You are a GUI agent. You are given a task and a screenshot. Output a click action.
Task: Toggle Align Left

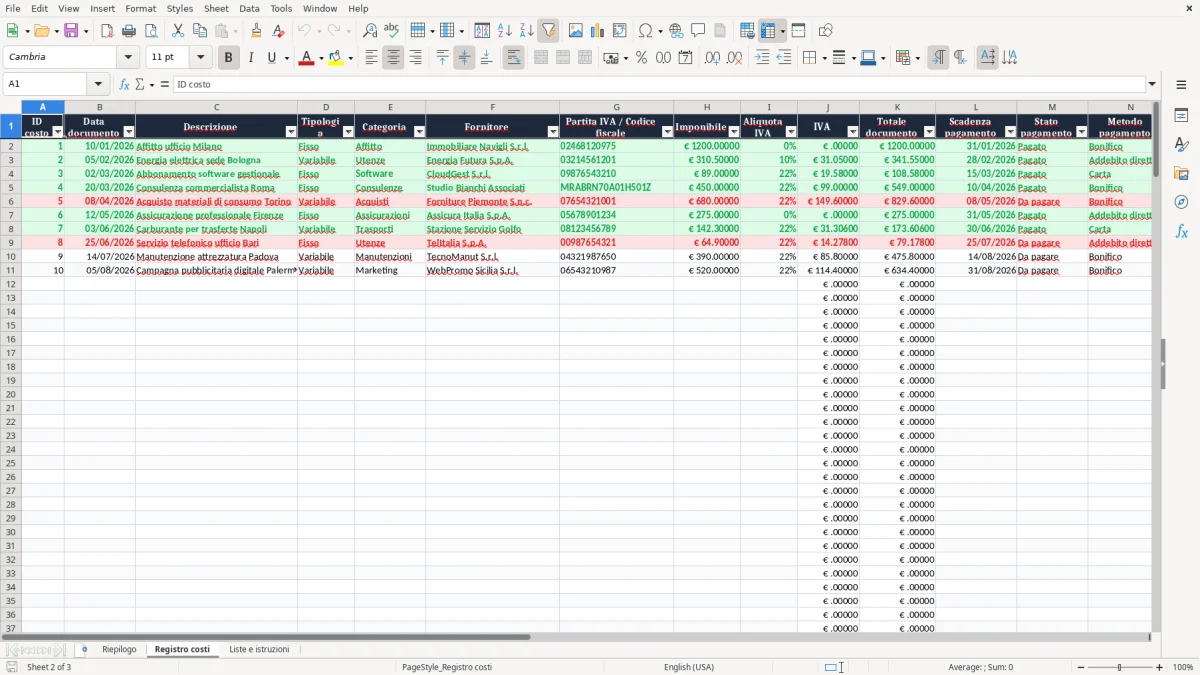click(371, 58)
